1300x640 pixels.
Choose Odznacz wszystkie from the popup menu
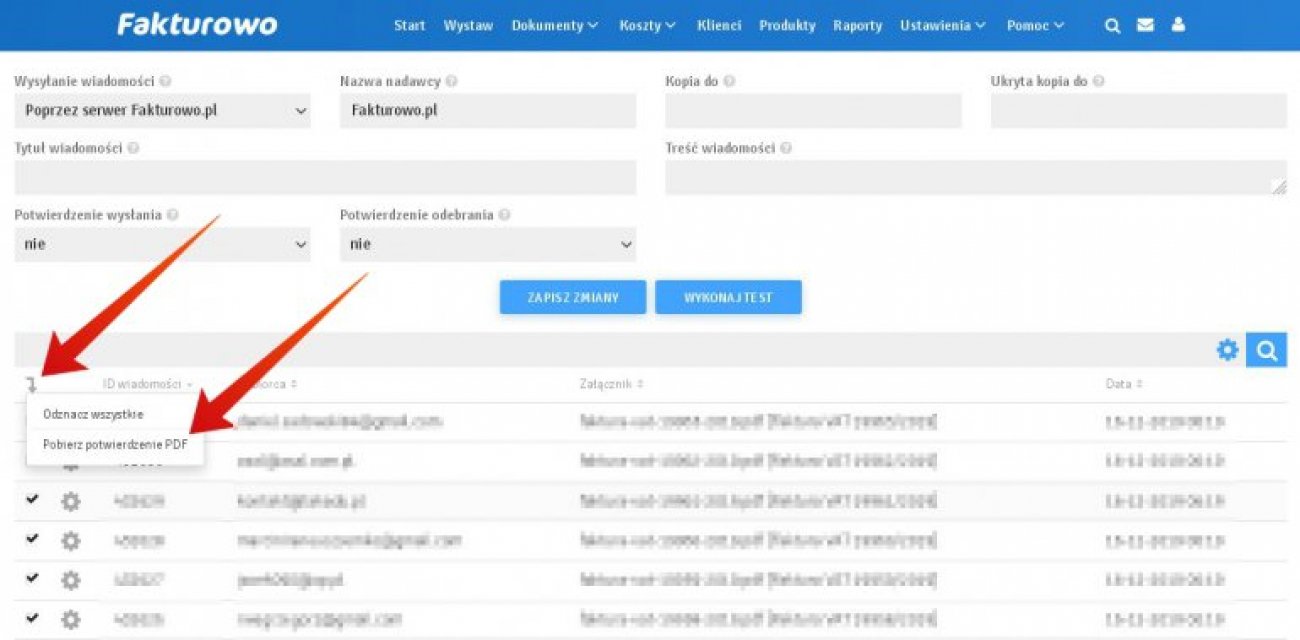pos(93,414)
